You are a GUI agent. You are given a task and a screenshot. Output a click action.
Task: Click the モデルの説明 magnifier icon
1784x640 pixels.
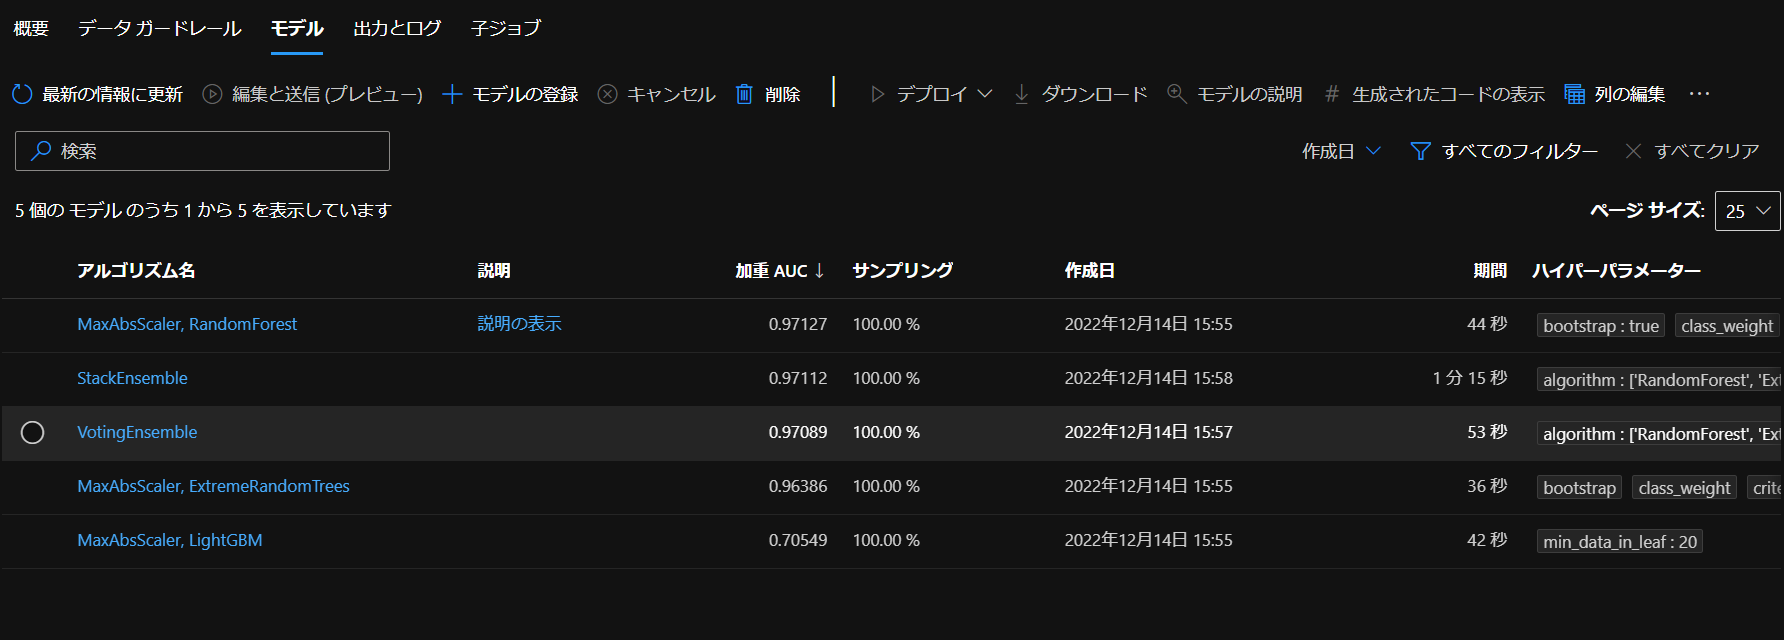pos(1177,94)
